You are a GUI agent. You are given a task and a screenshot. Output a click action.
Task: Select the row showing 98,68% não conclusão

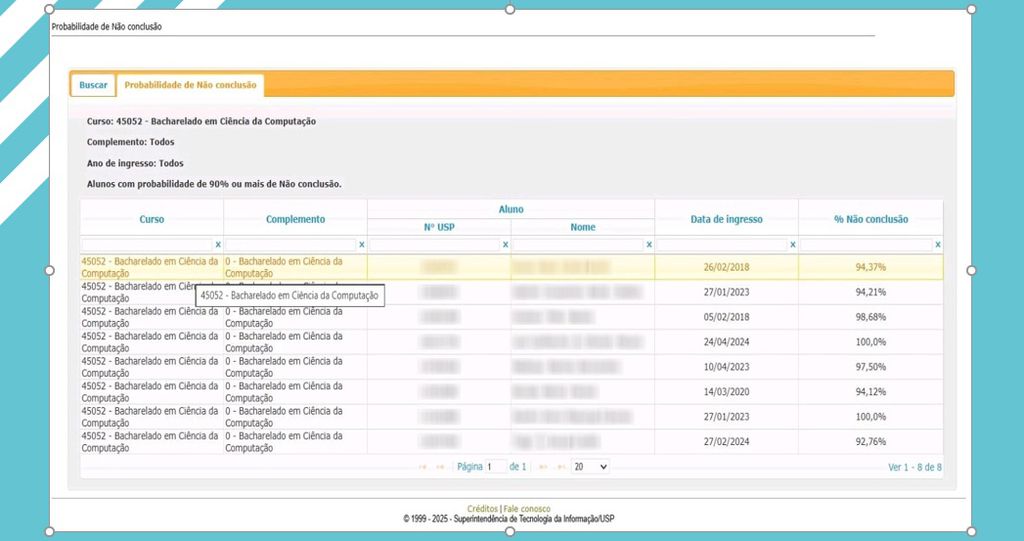click(870, 317)
